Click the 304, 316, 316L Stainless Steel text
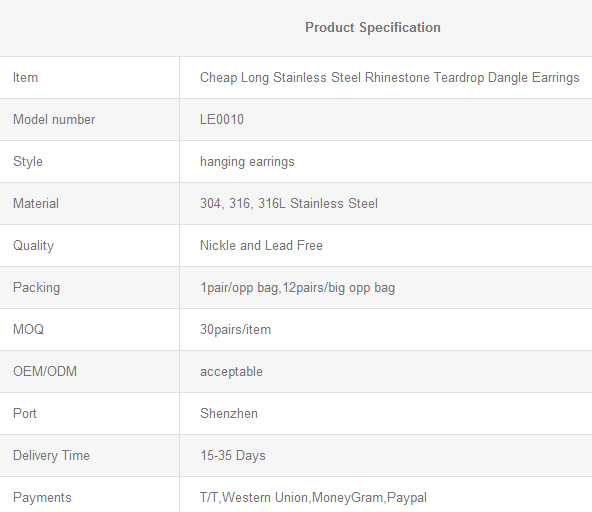The height and width of the screenshot is (512, 592). (x=288, y=204)
